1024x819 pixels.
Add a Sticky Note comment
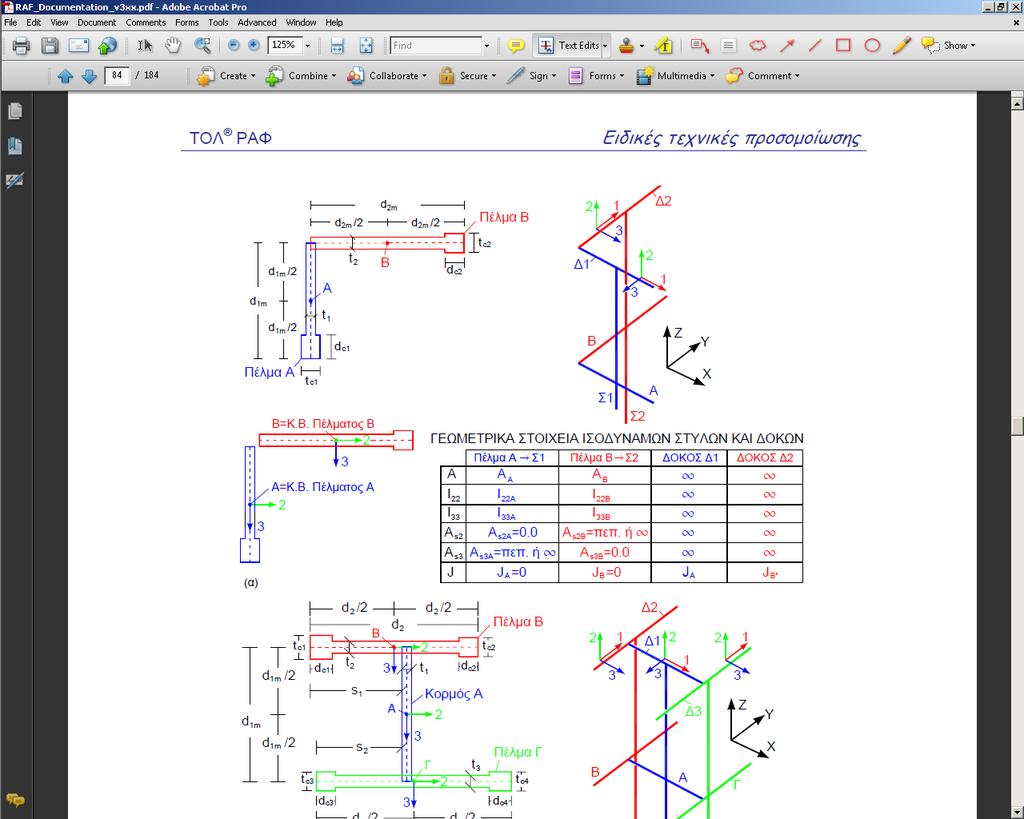(516, 46)
